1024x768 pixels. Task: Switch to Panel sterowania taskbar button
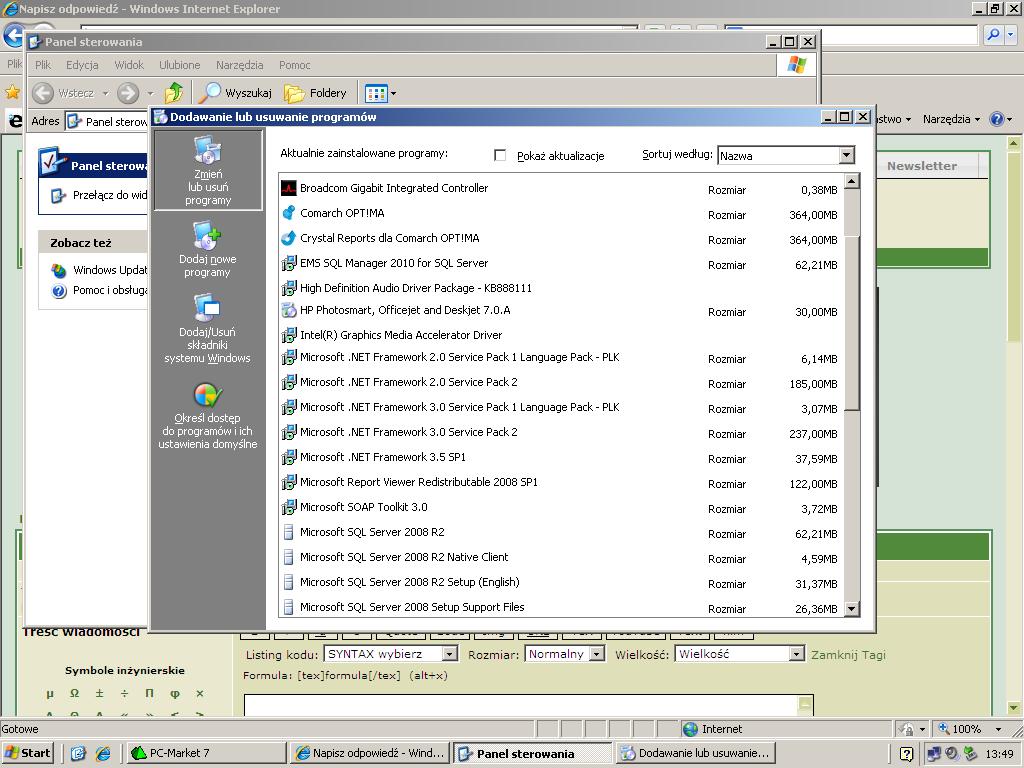(x=532, y=753)
